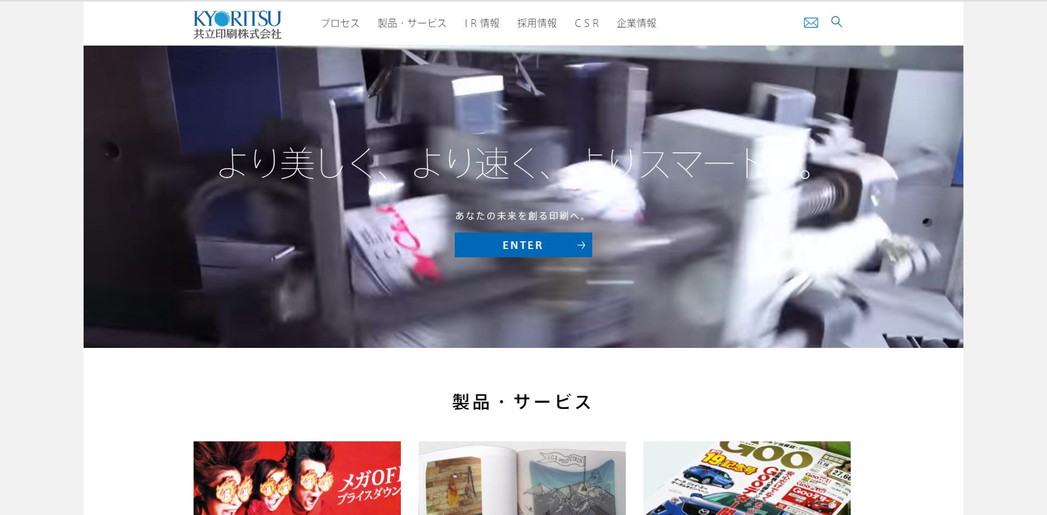Click the 製品・サービス section heading
This screenshot has width=1047, height=515.
(522, 402)
